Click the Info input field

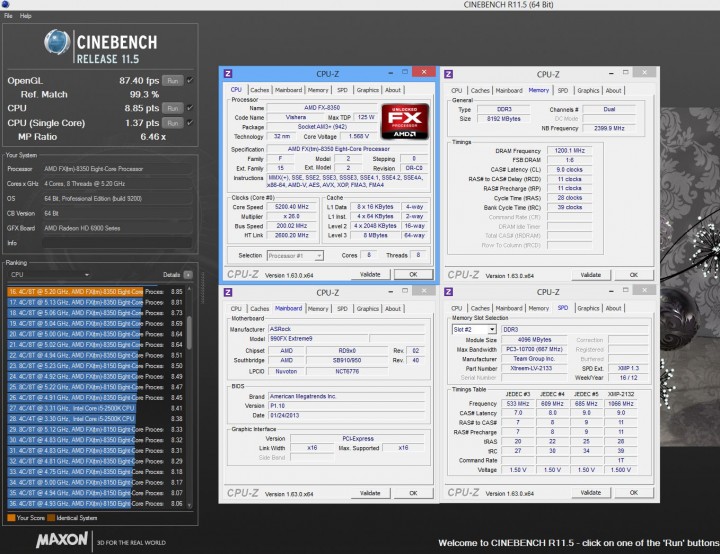pos(117,243)
